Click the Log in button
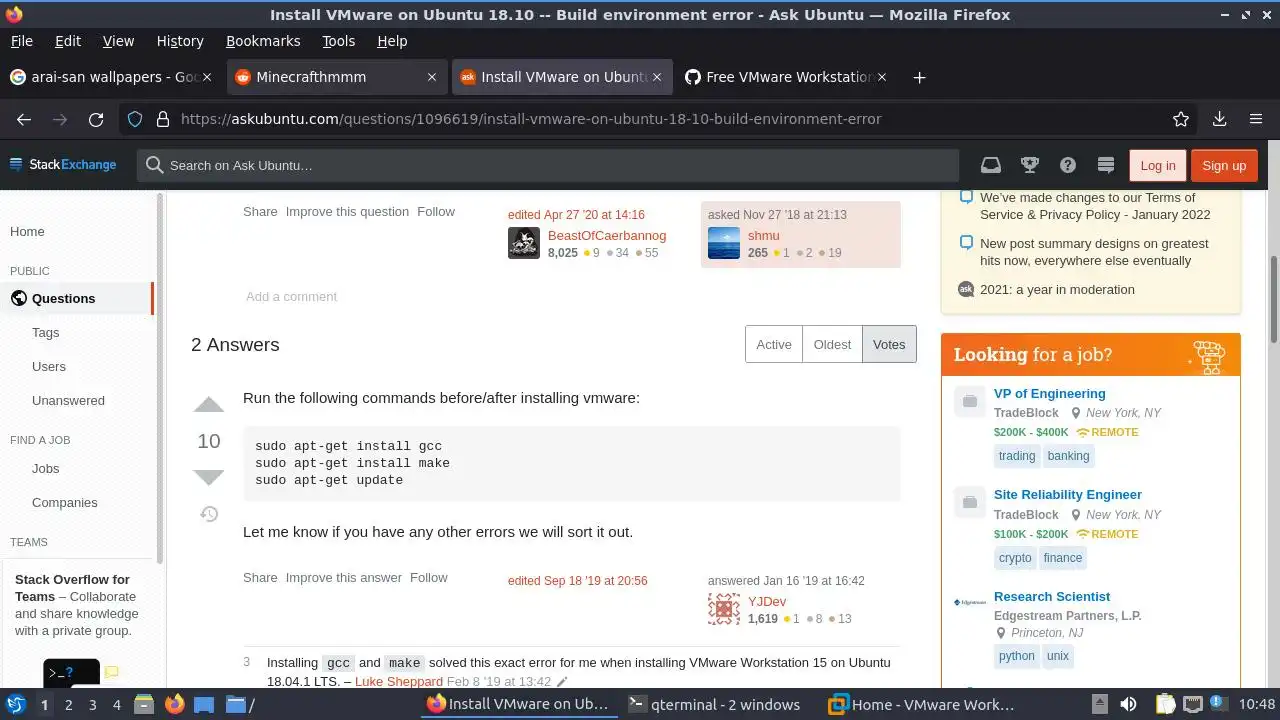The image size is (1280, 720). pyautogui.click(x=1158, y=165)
